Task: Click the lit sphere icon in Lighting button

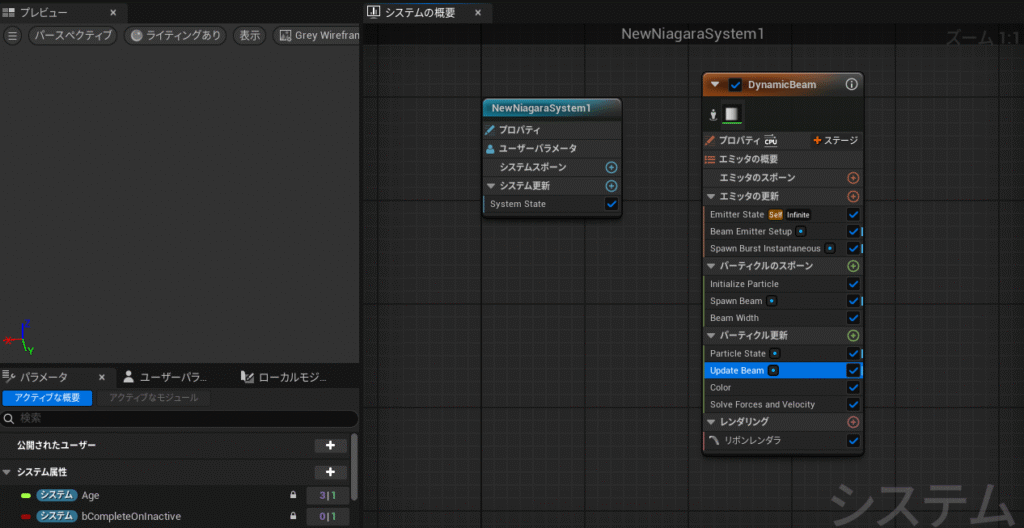Action: point(136,36)
